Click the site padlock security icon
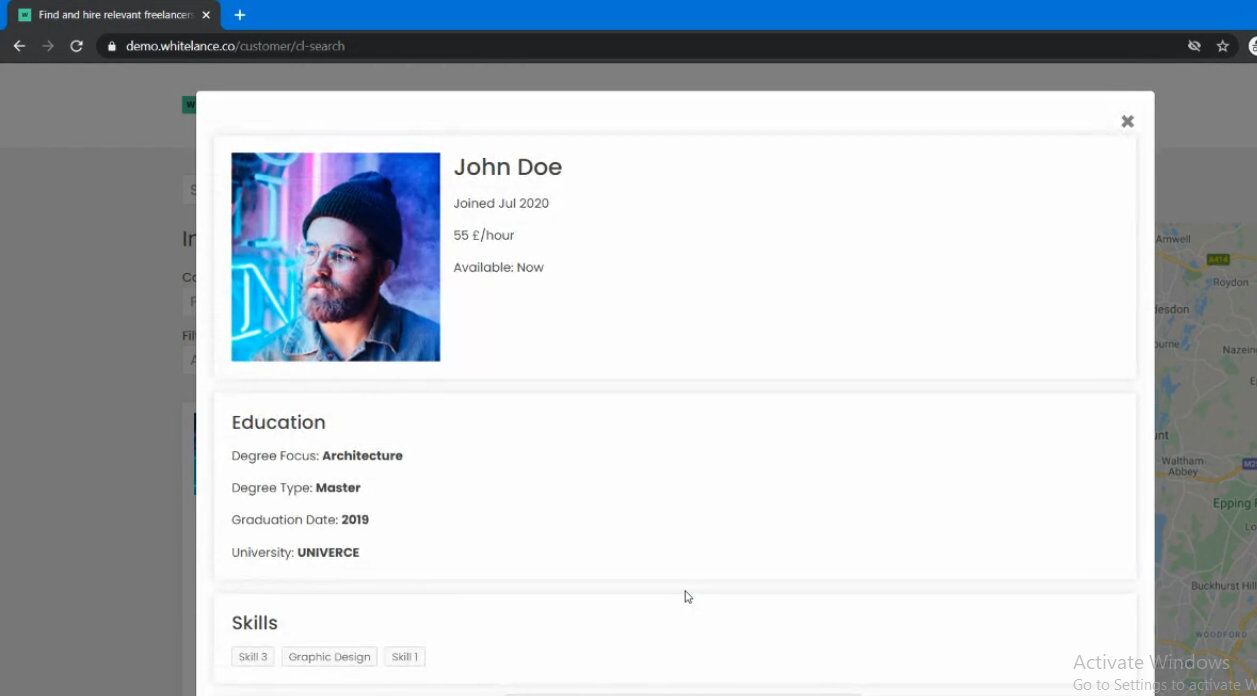The width and height of the screenshot is (1257, 696). click(x=111, y=46)
